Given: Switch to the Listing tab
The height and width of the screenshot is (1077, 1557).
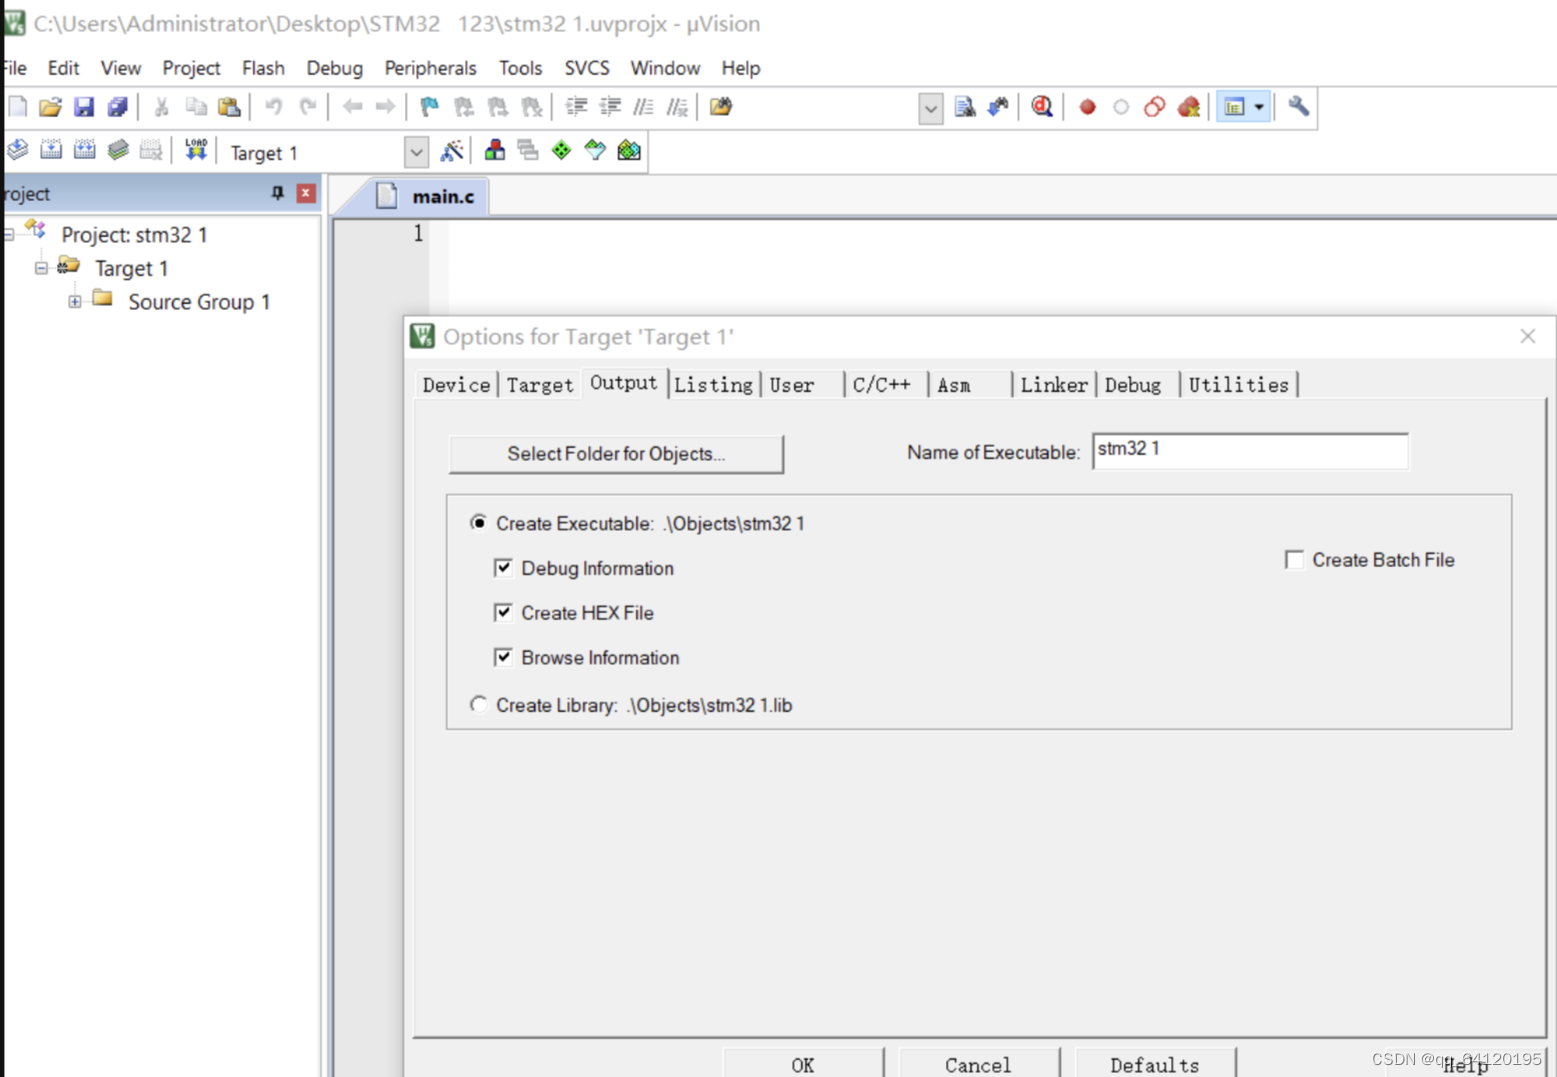Looking at the screenshot, I should [x=713, y=385].
